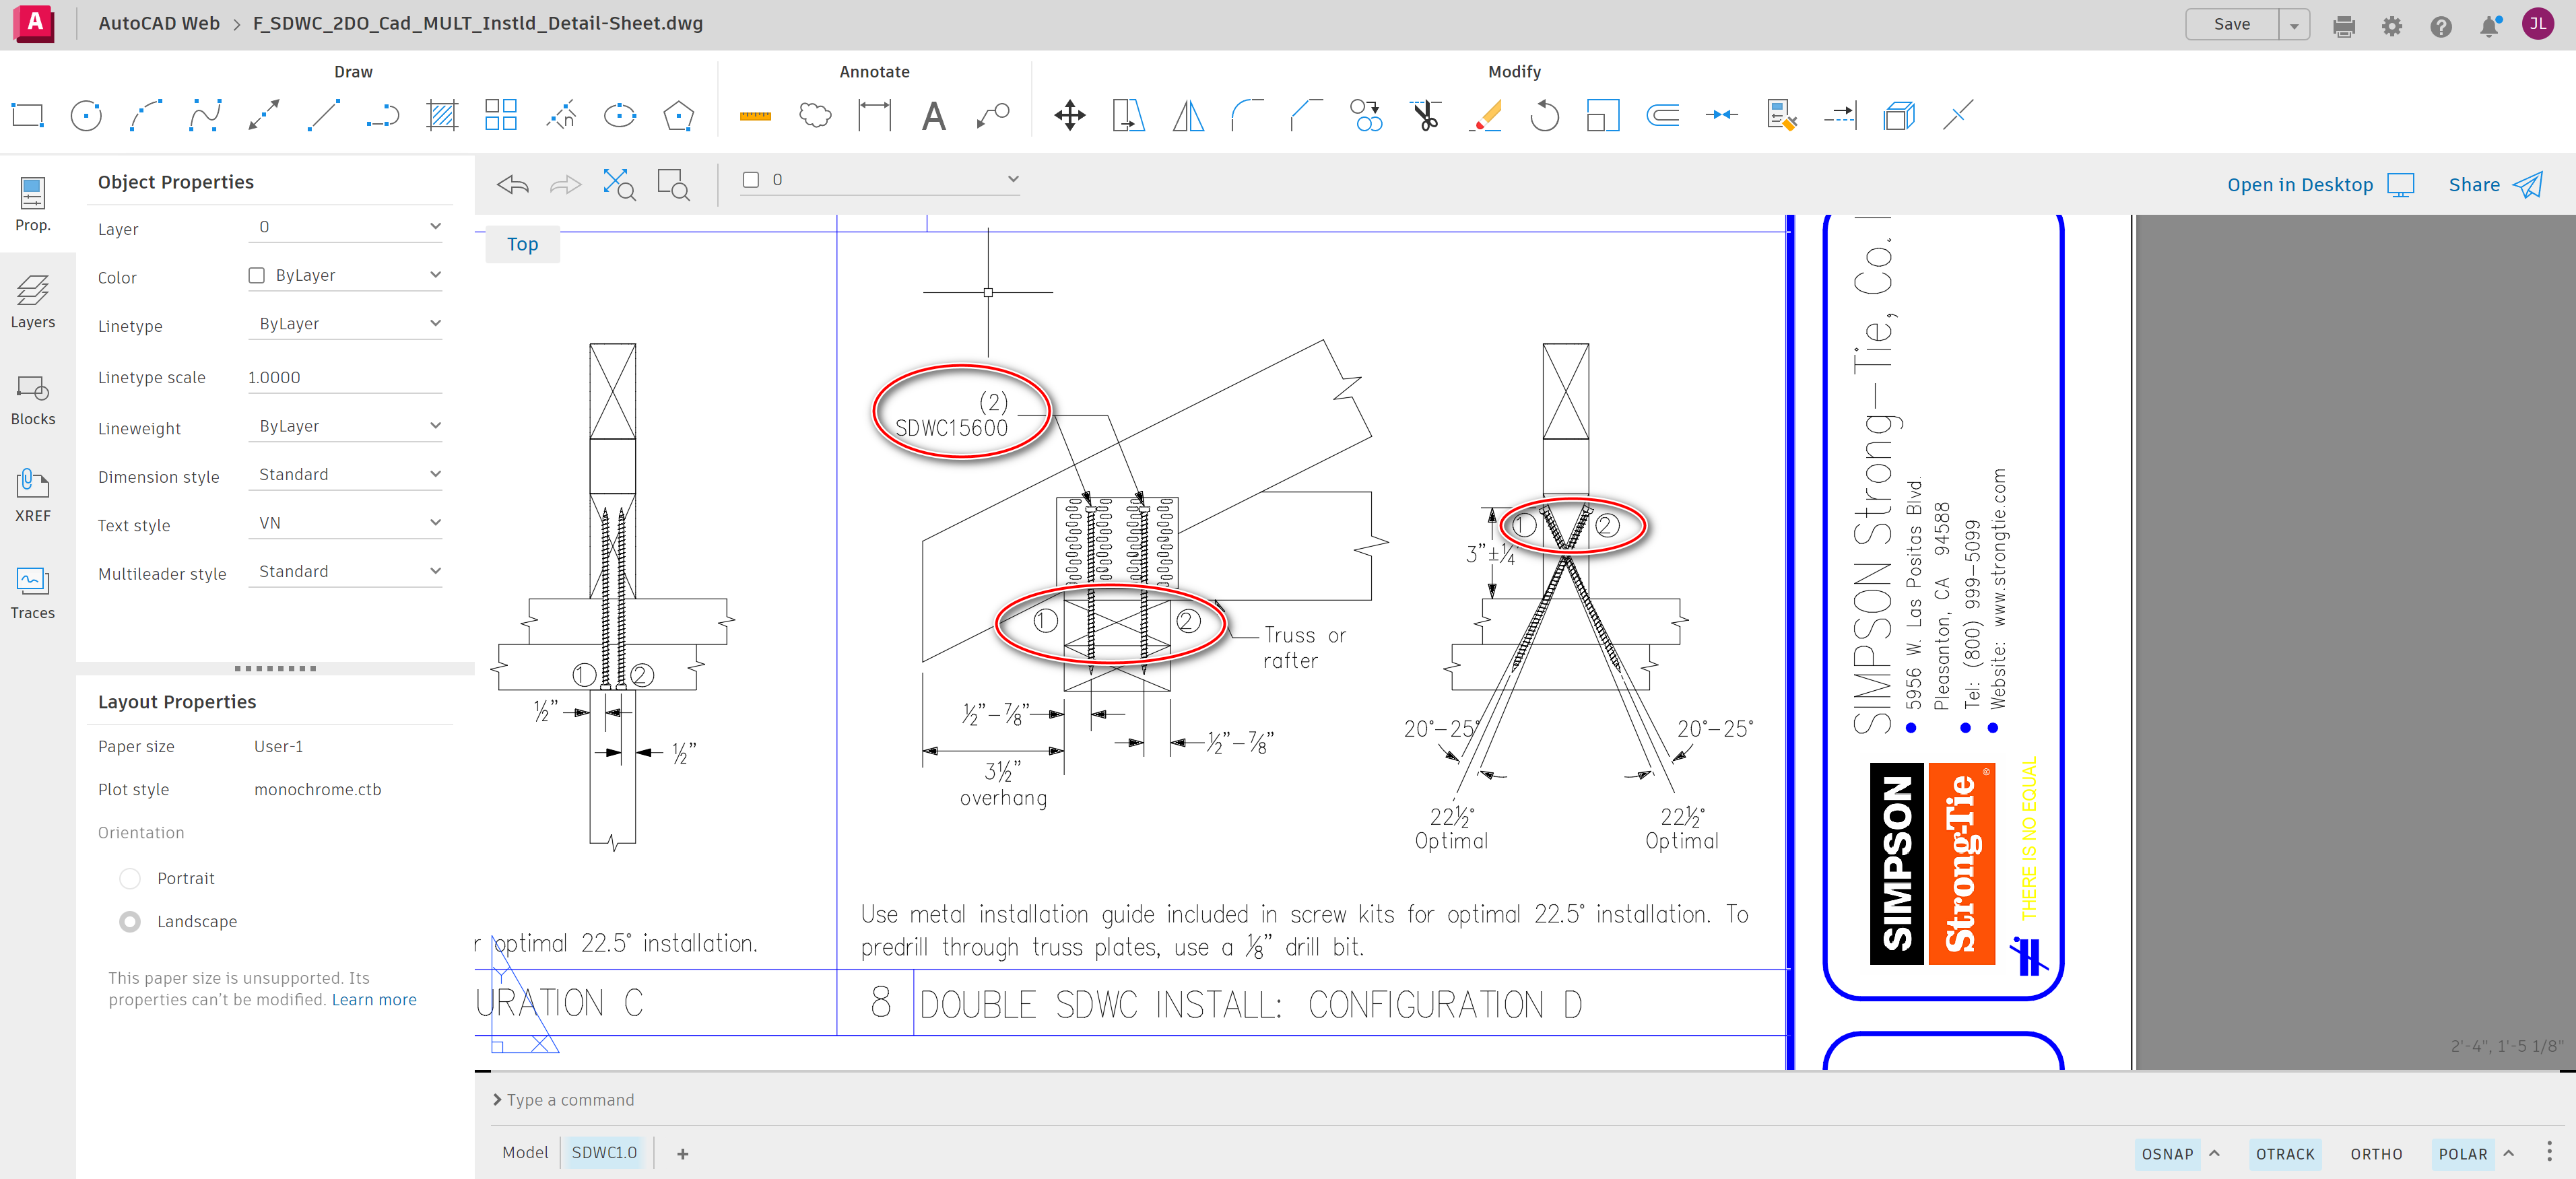Screen dimensions: 2576x1179
Task: Select the Revision Cloud tool
Action: coord(815,116)
